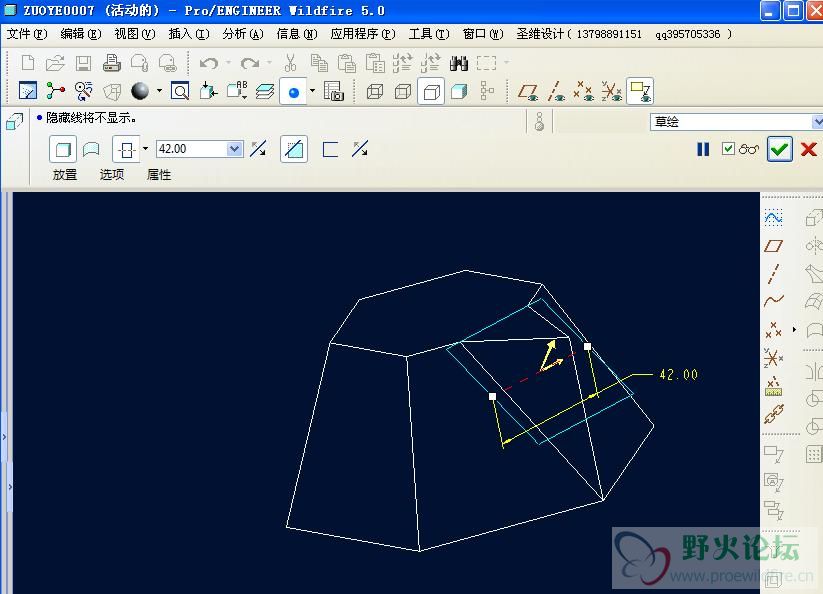Open the Layers icon
This screenshot has width=823, height=594.
(265, 91)
